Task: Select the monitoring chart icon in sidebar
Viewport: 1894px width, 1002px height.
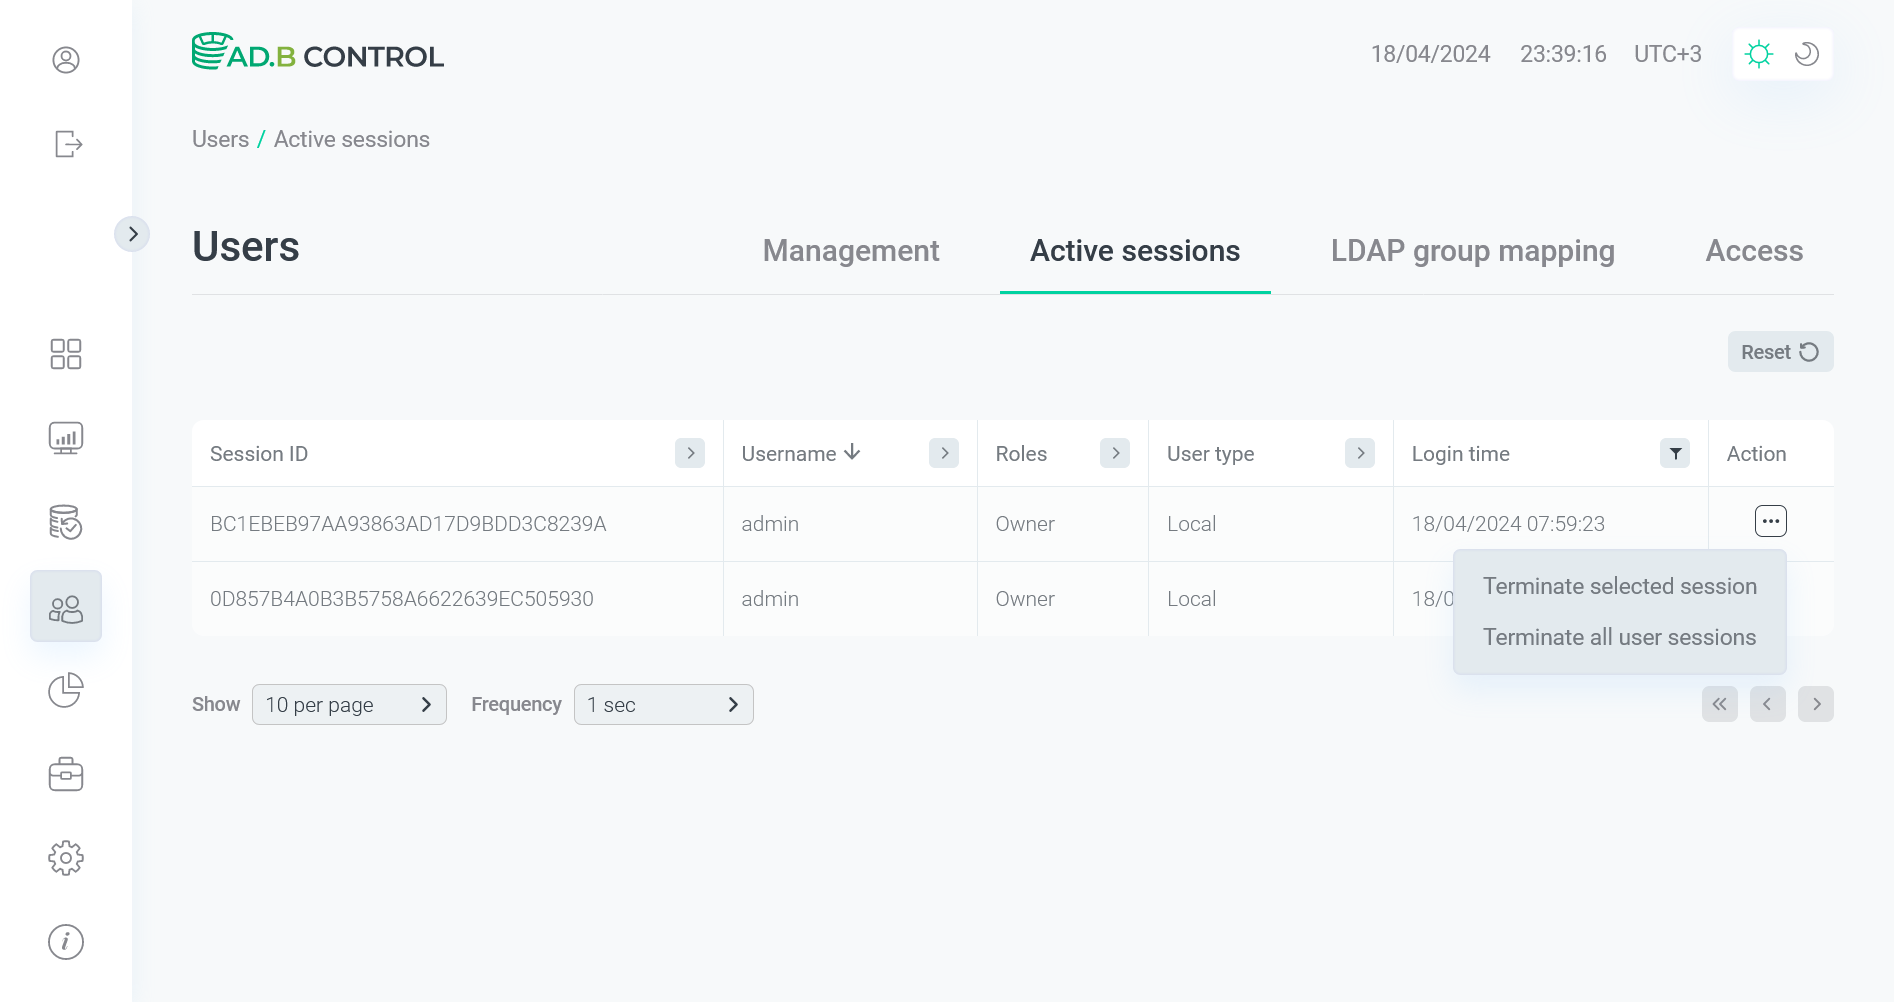Action: pos(66,437)
